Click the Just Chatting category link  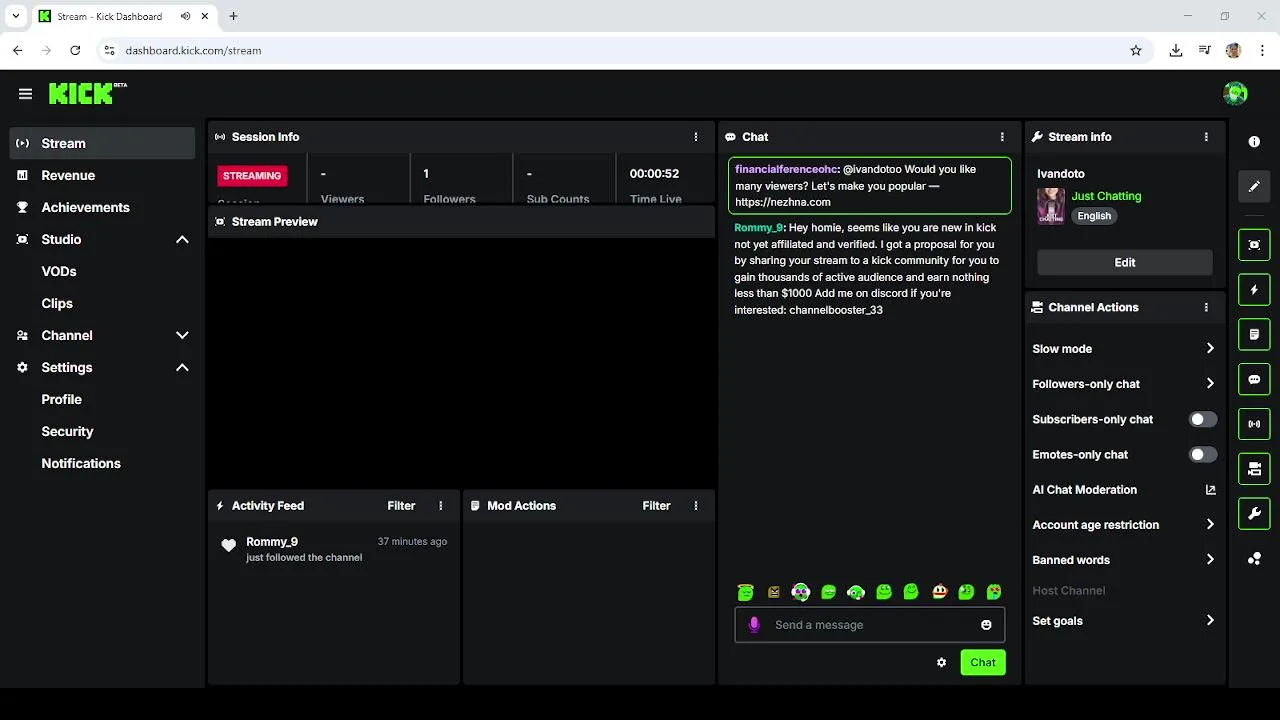(x=1106, y=196)
